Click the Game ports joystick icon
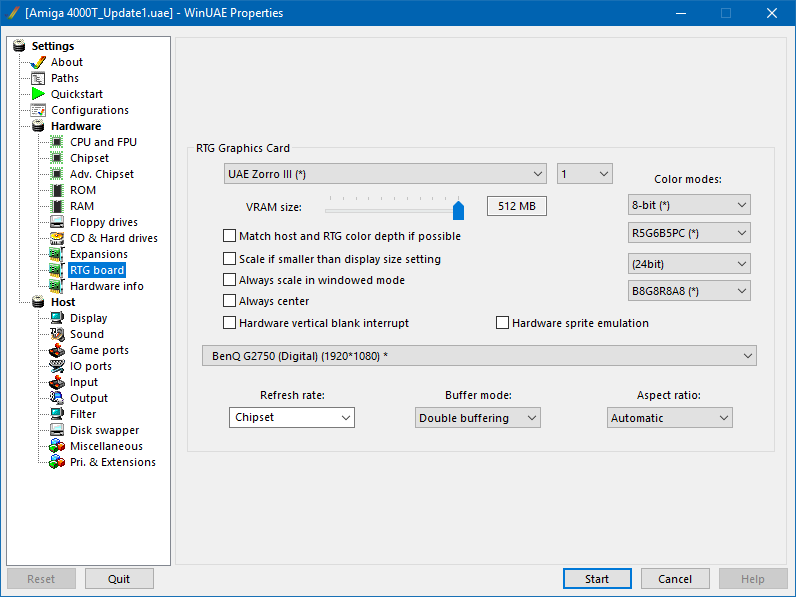The width and height of the screenshot is (796, 597). (x=57, y=350)
